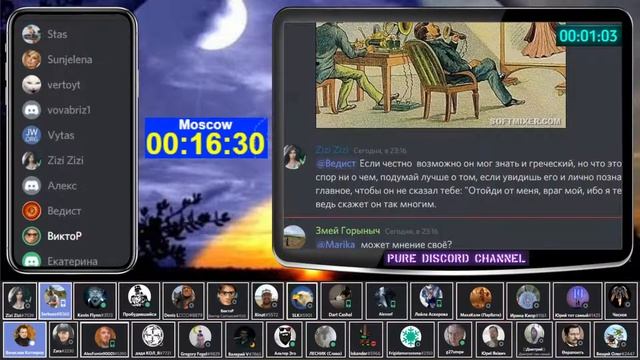Open the Пробудившийся participant card
The image size is (640, 360).
pos(139,301)
